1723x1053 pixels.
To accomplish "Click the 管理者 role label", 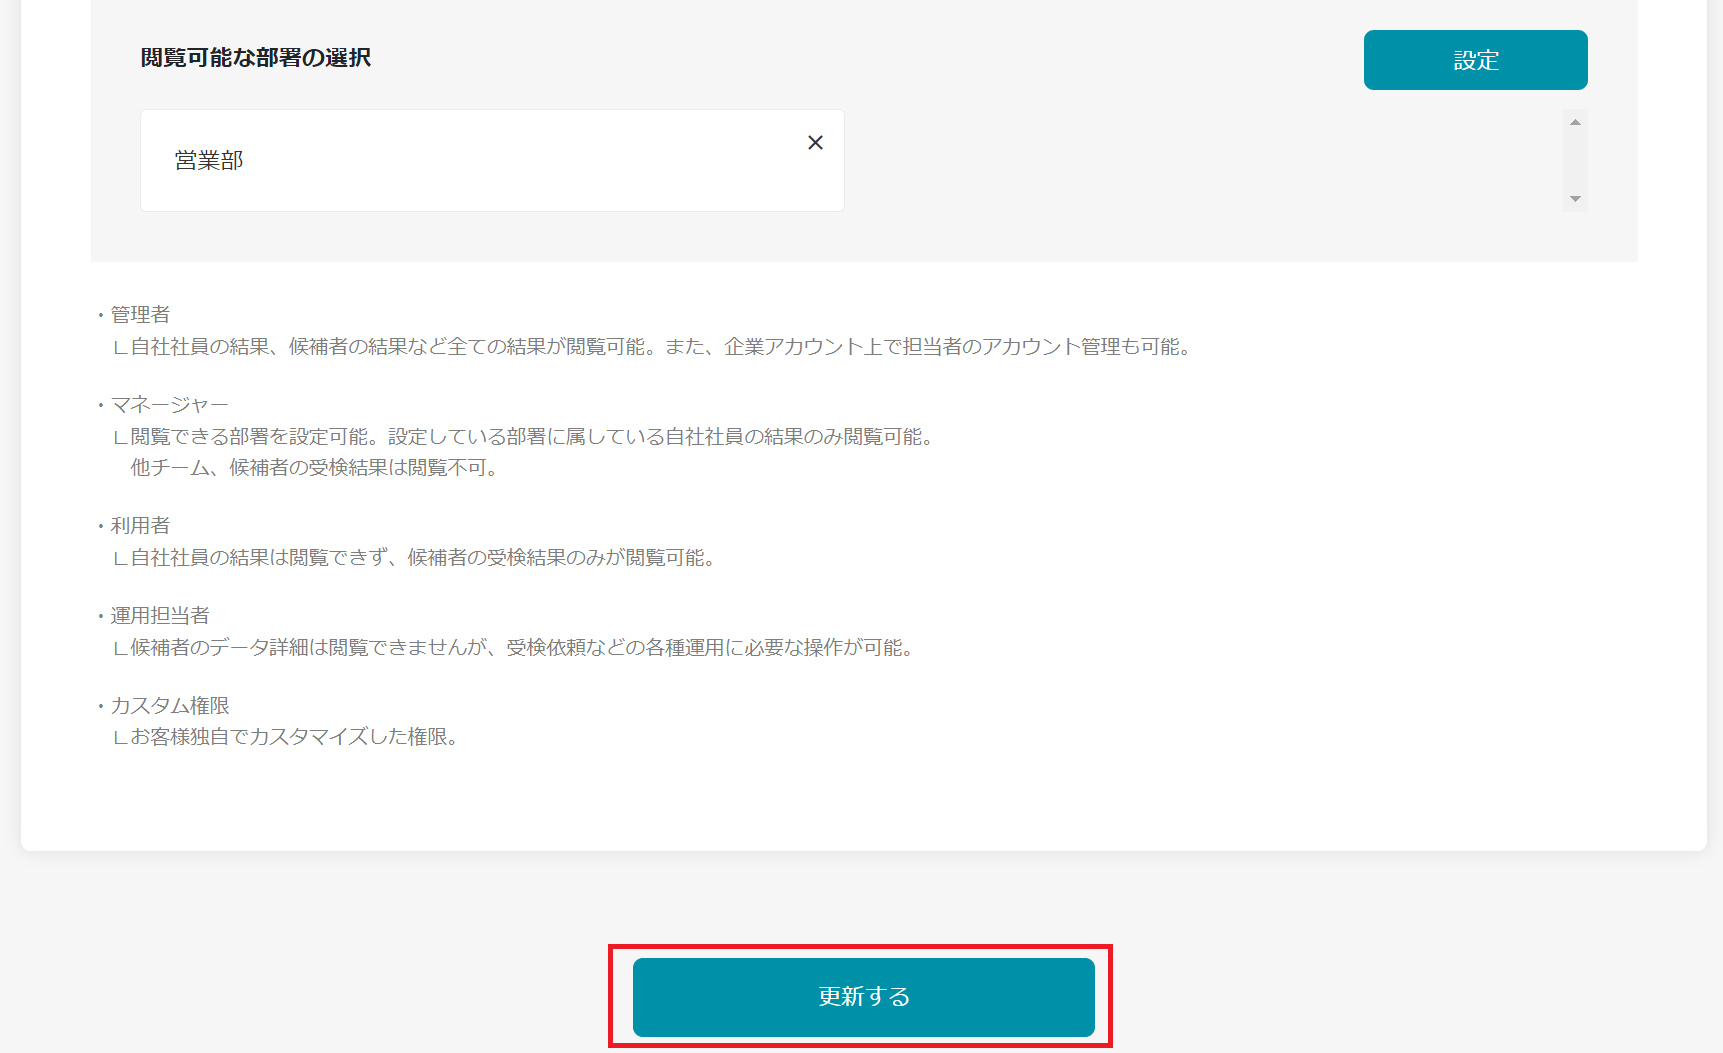I will pos(140,315).
